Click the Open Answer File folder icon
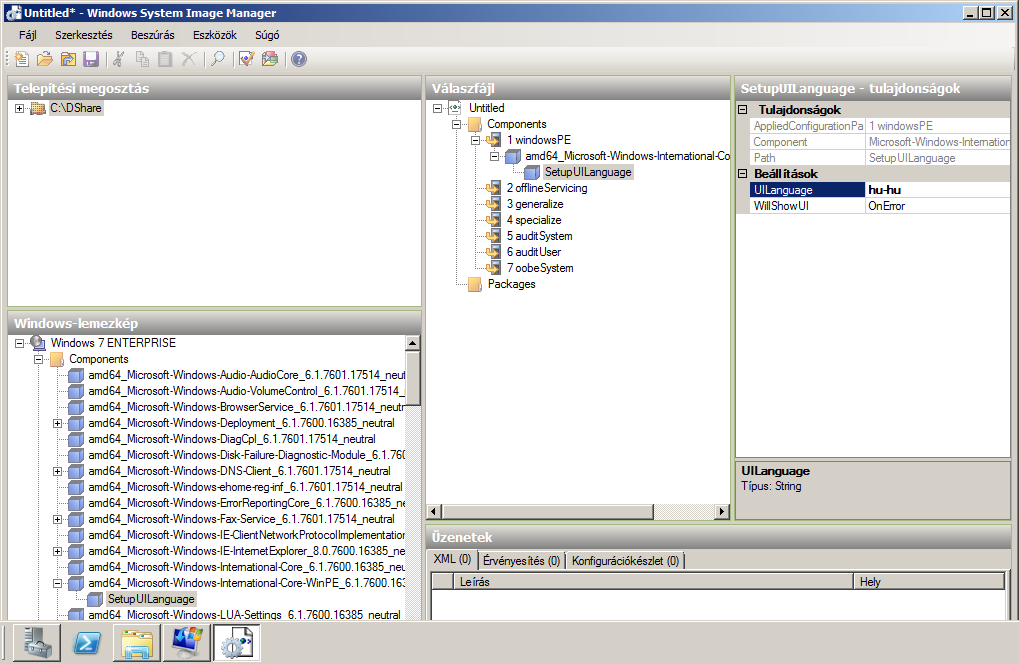The height and width of the screenshot is (664, 1019). tap(44, 59)
